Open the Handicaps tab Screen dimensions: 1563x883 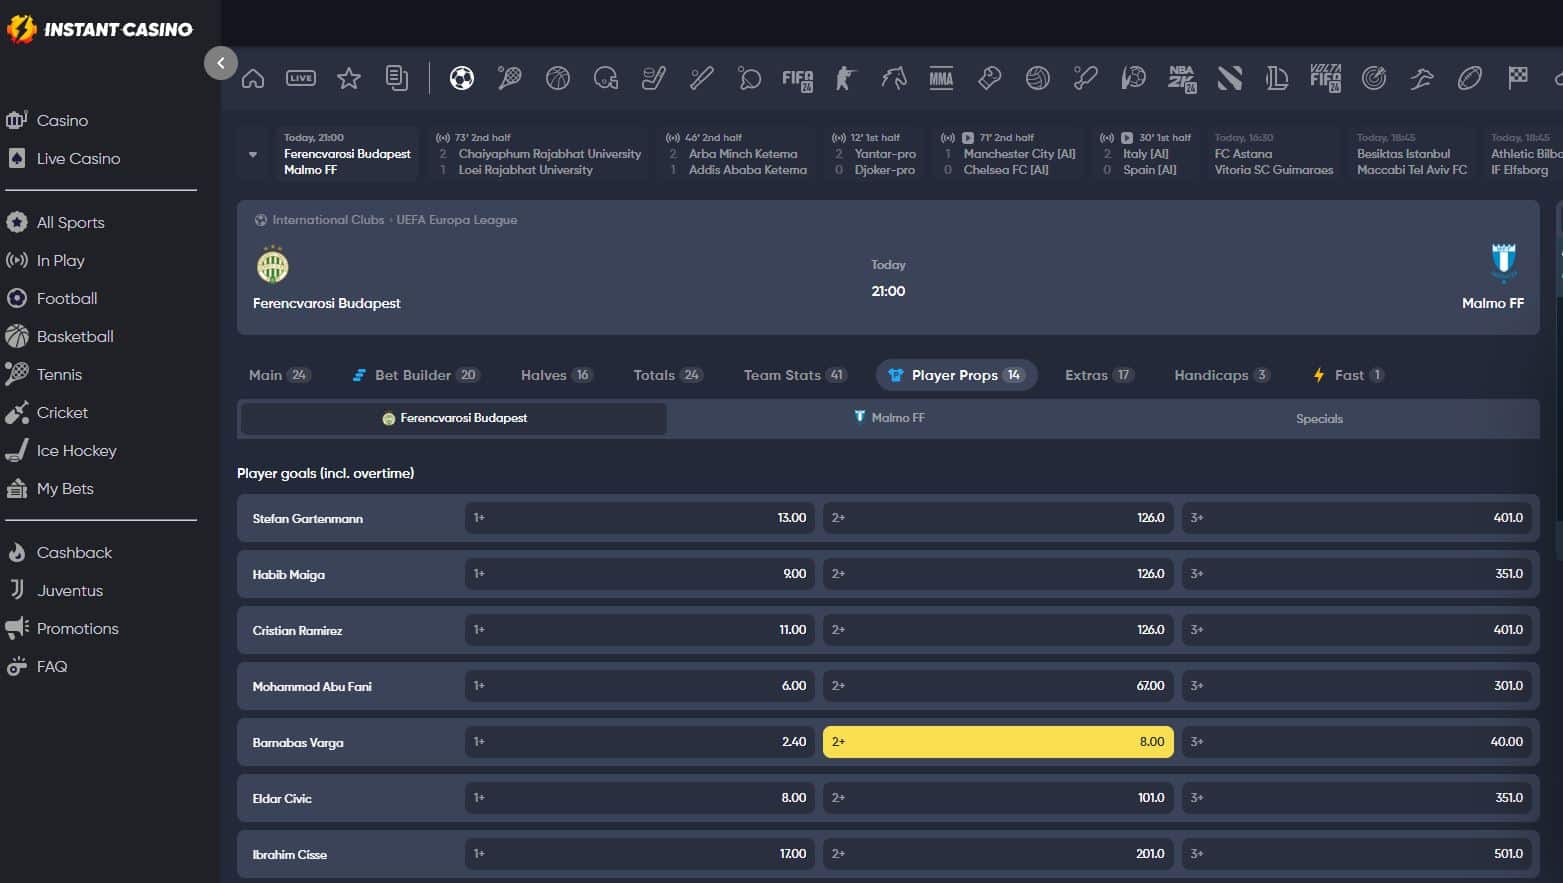(1222, 375)
